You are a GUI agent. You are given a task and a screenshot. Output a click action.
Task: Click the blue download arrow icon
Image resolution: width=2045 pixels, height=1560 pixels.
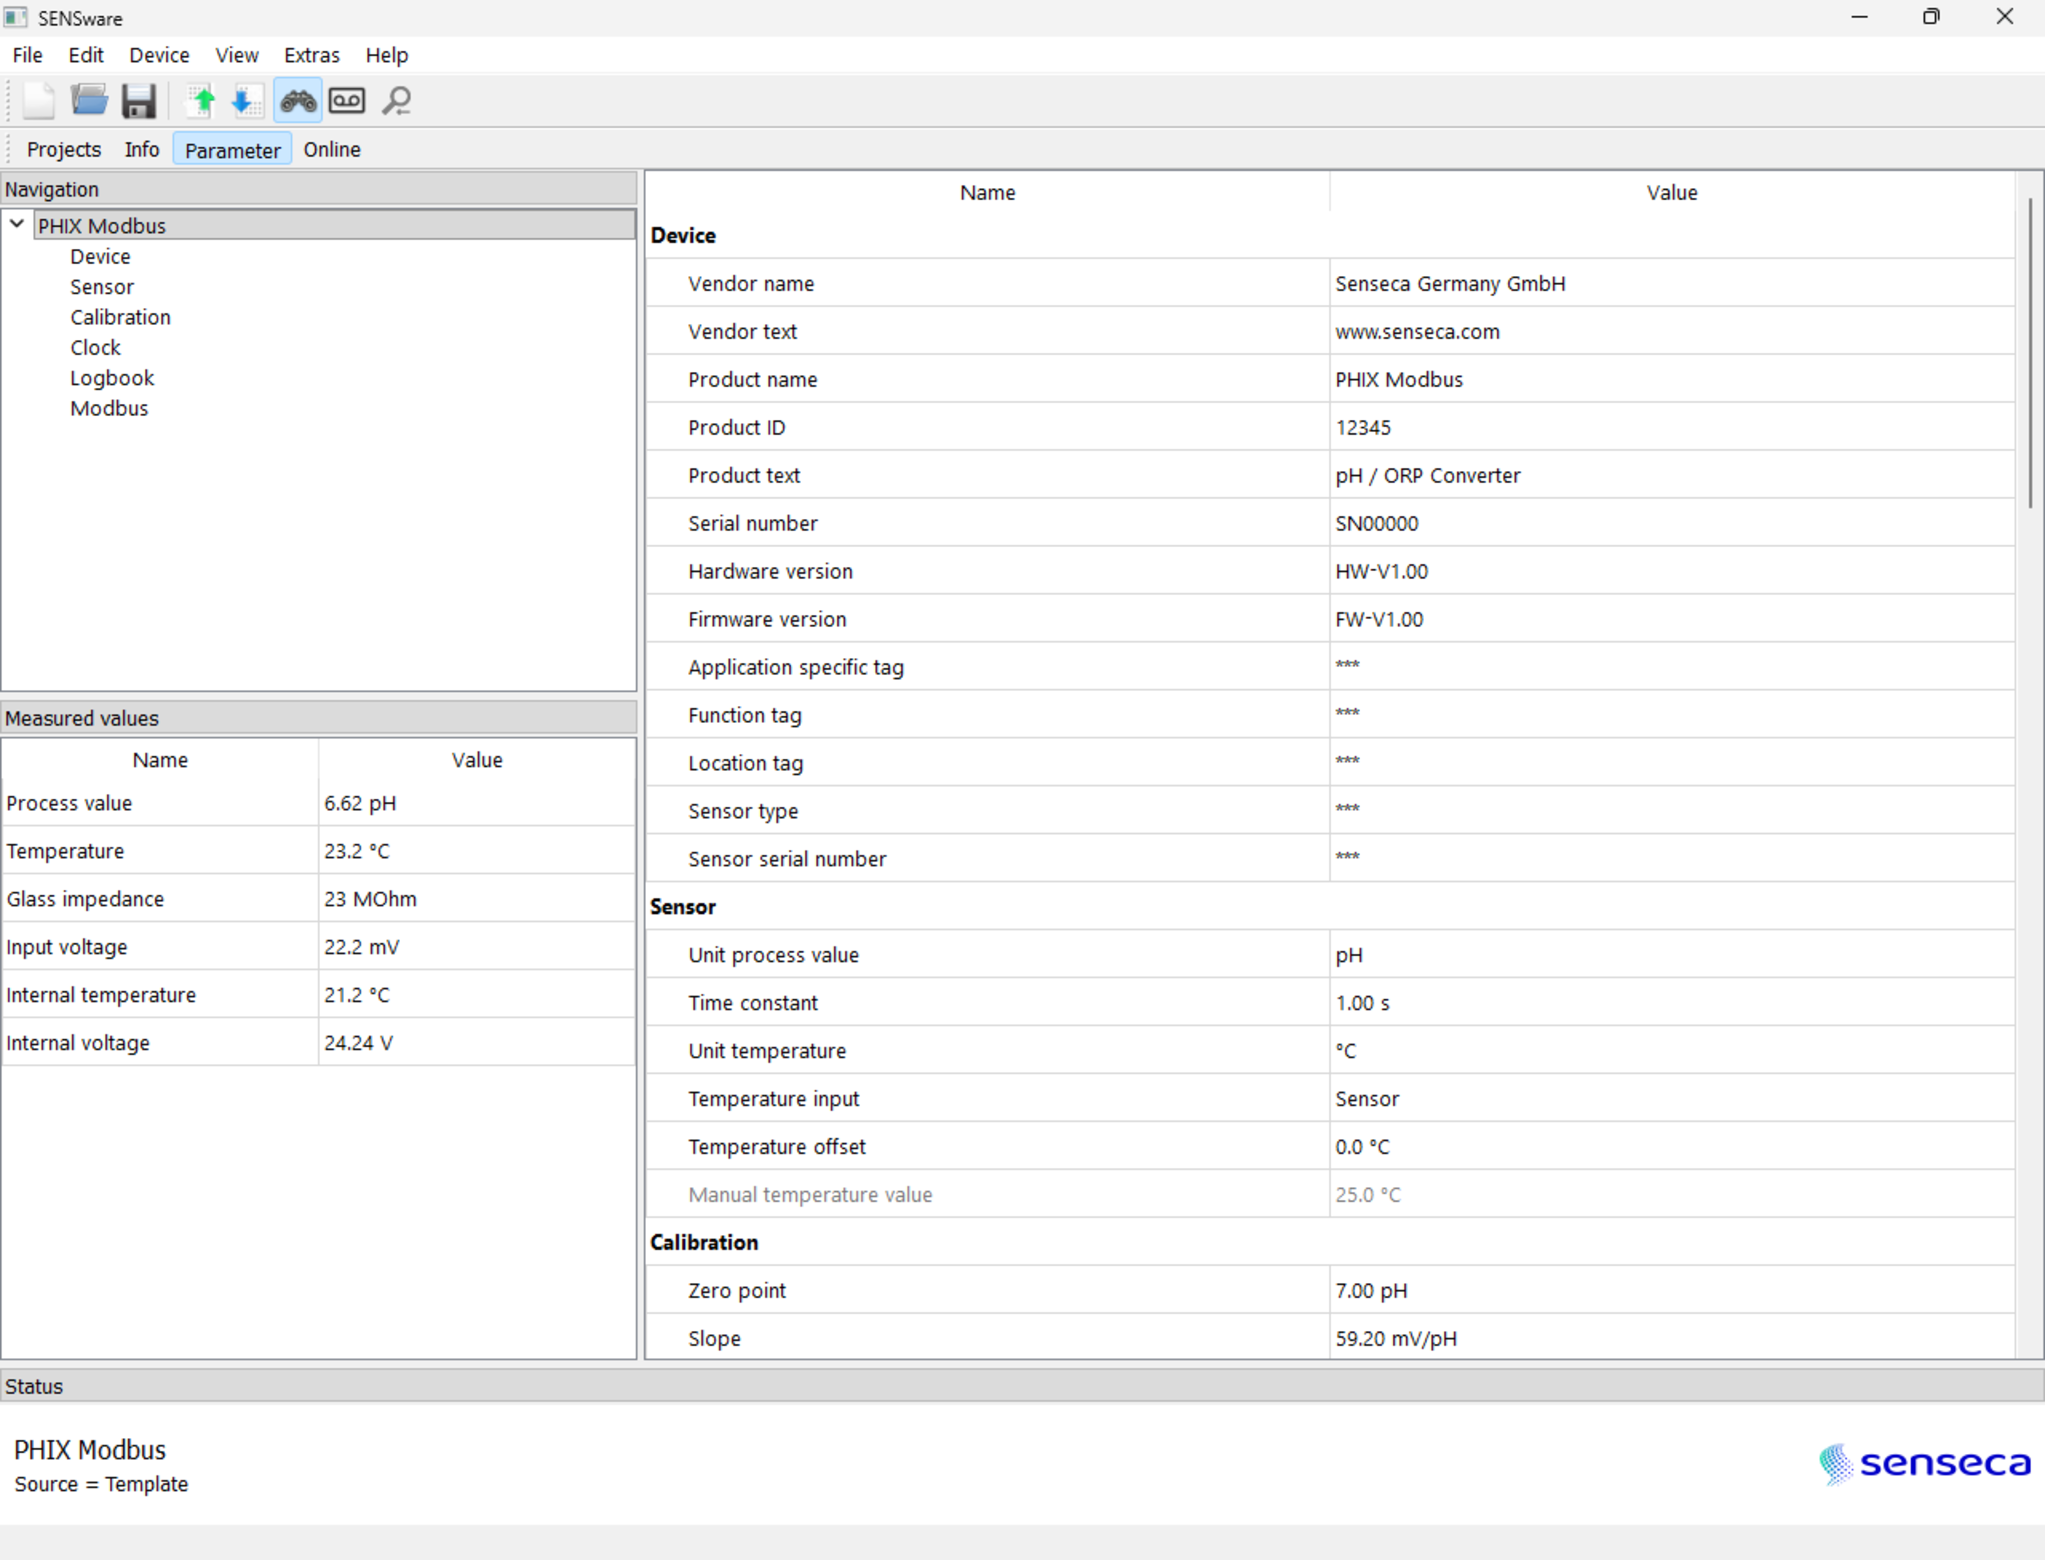point(244,101)
